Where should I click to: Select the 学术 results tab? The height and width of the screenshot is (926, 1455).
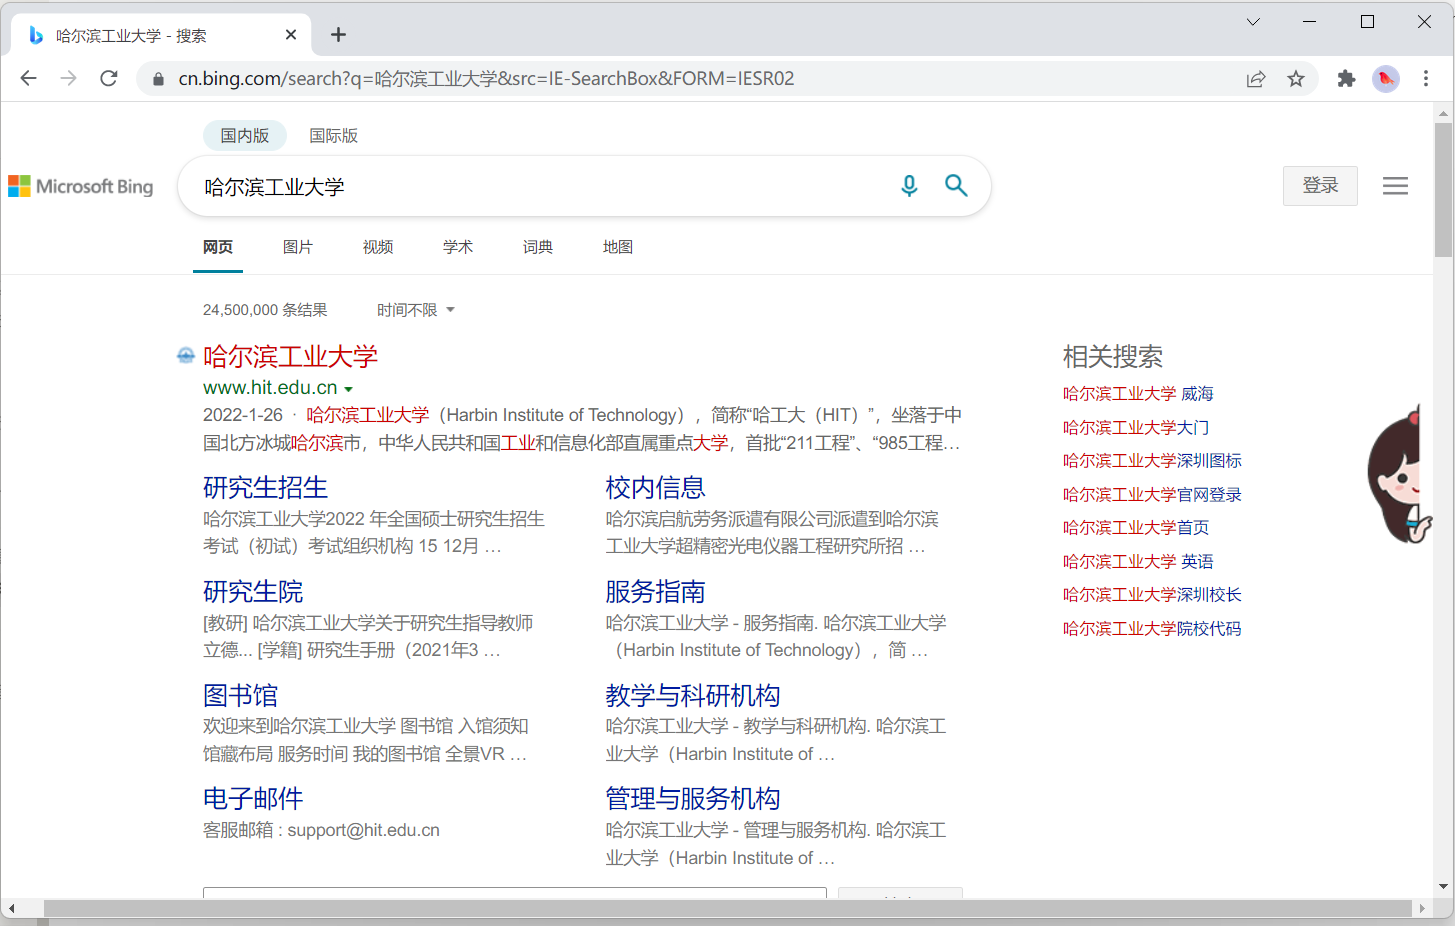(x=458, y=247)
